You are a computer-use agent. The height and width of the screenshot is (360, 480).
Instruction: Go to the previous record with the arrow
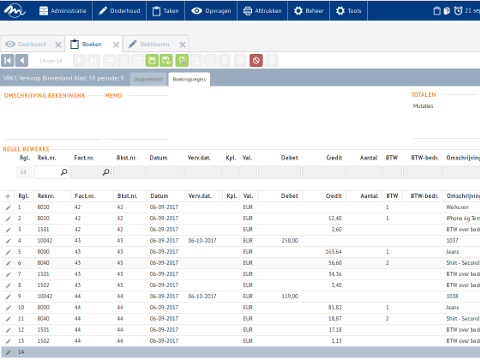coord(22,61)
